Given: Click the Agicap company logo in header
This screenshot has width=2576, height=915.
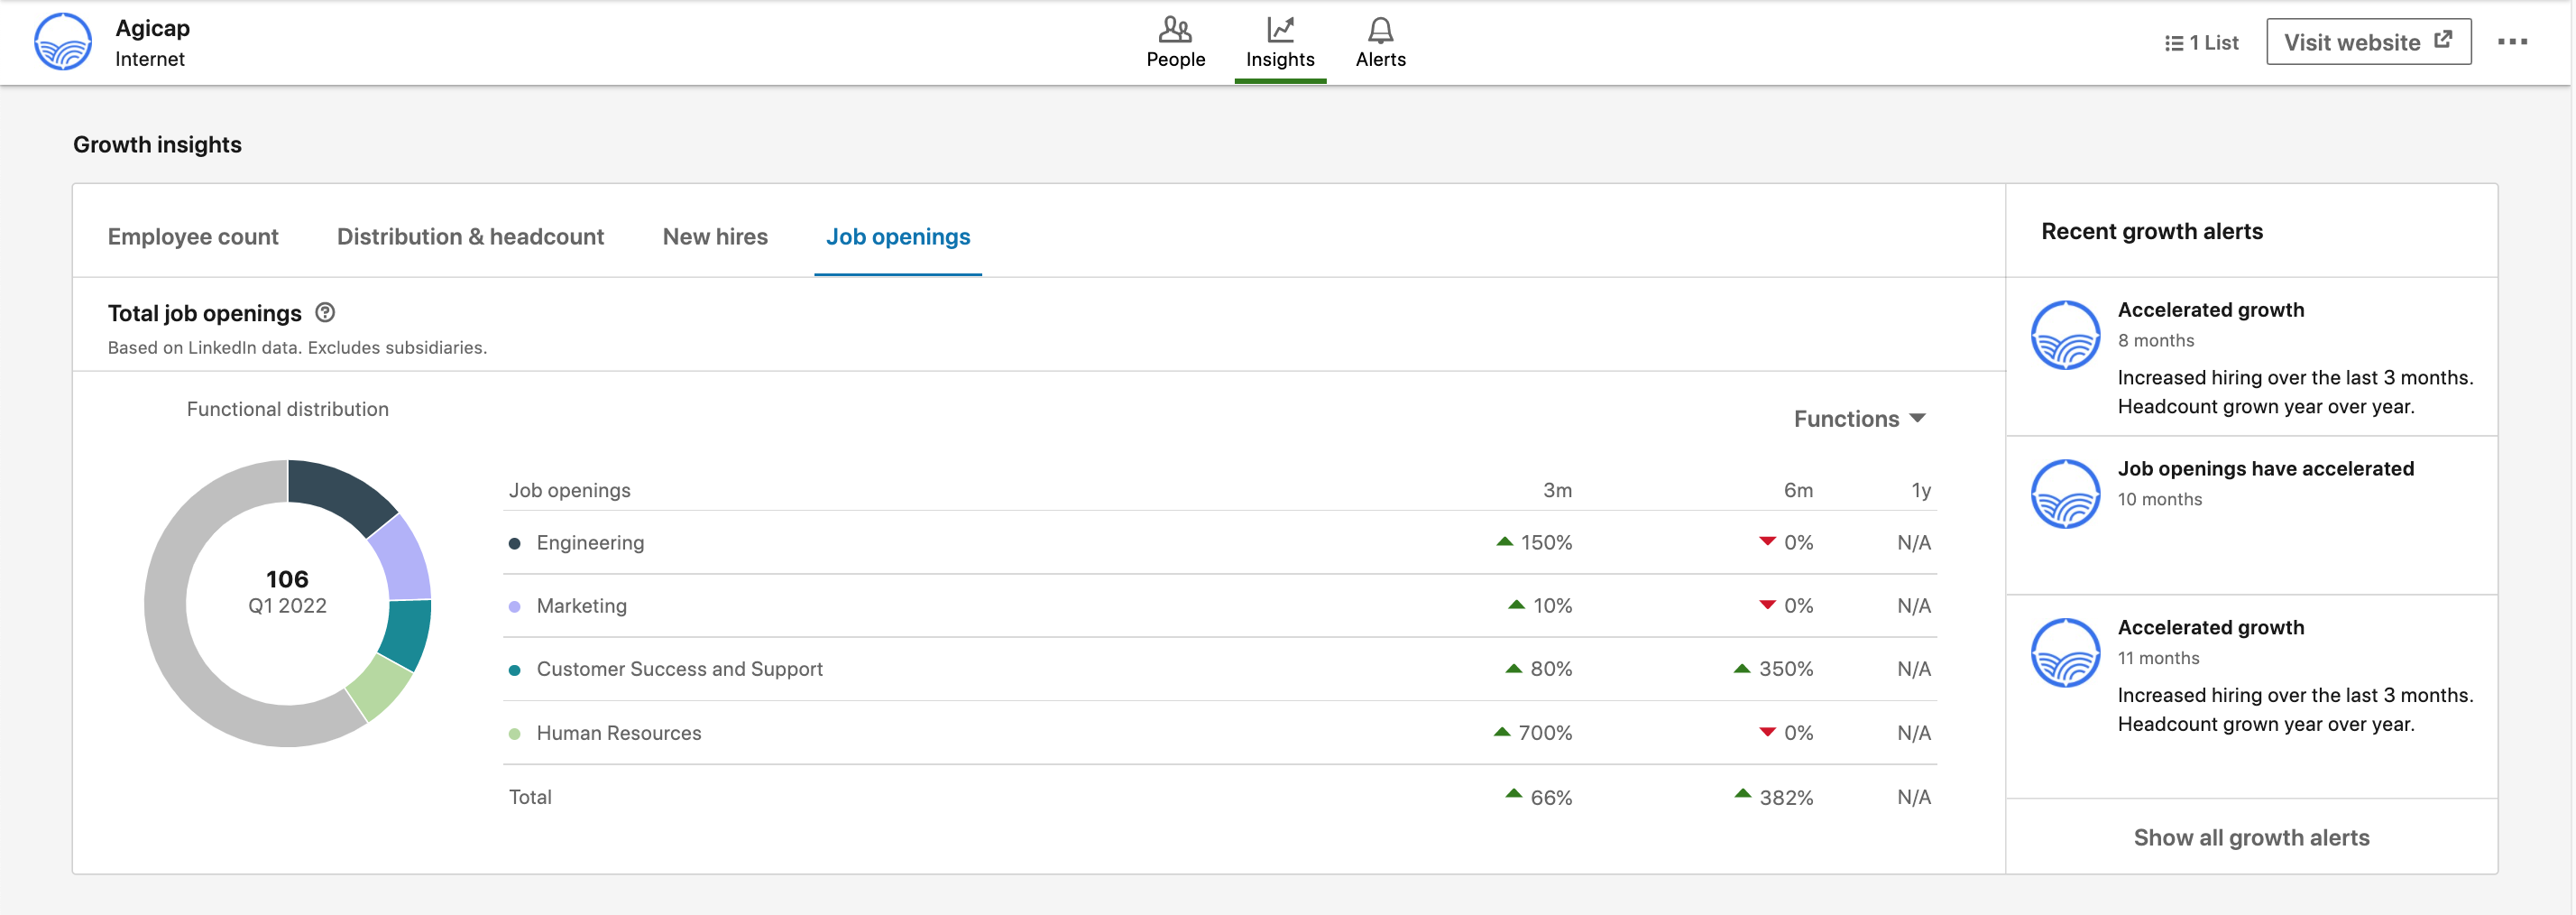Looking at the screenshot, I should [63, 42].
